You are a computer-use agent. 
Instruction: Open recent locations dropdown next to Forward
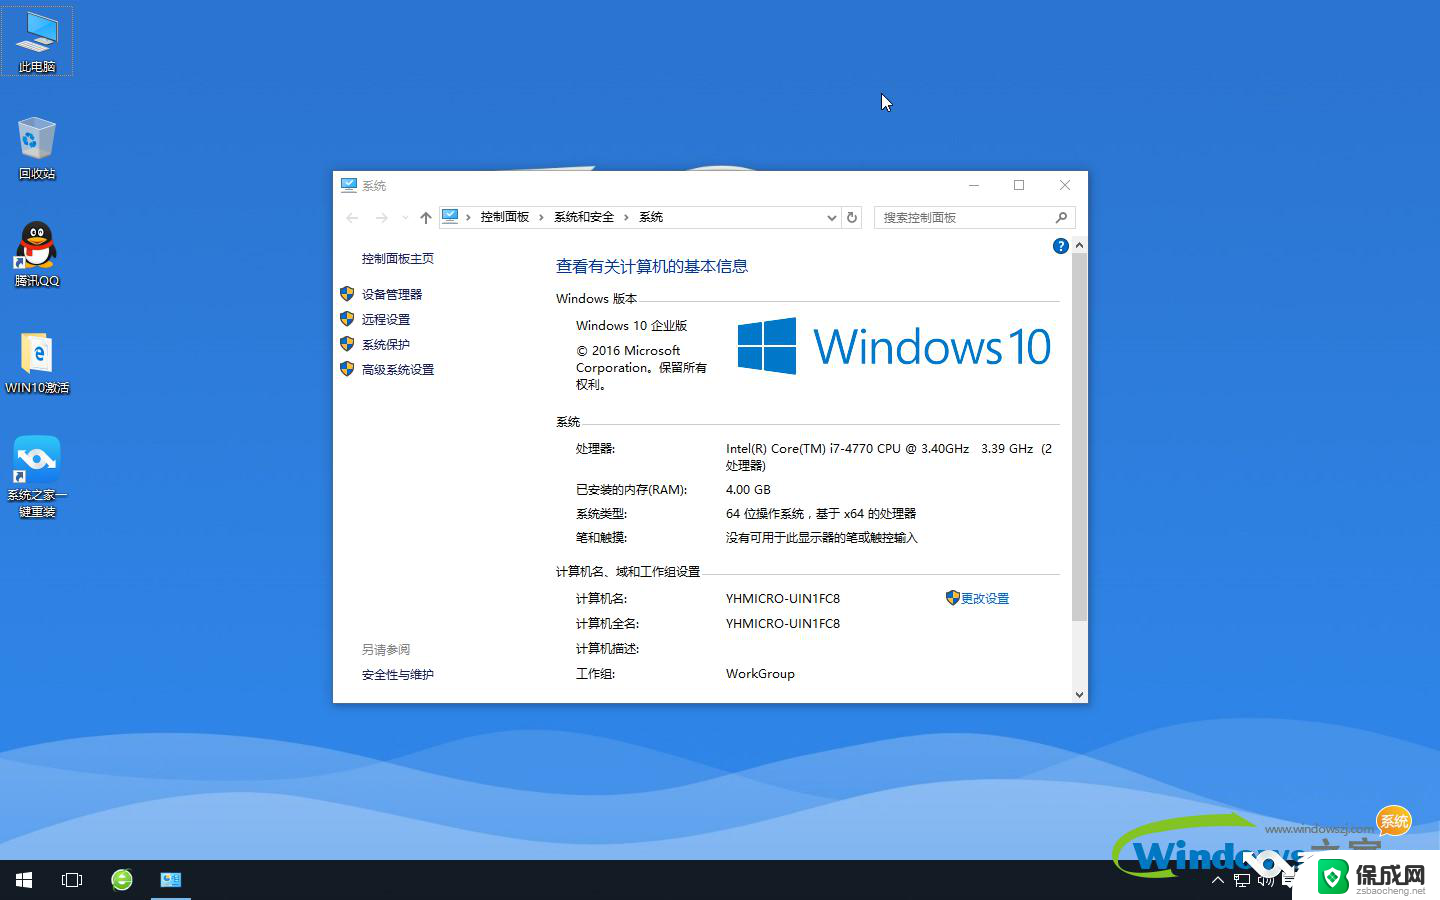click(405, 217)
